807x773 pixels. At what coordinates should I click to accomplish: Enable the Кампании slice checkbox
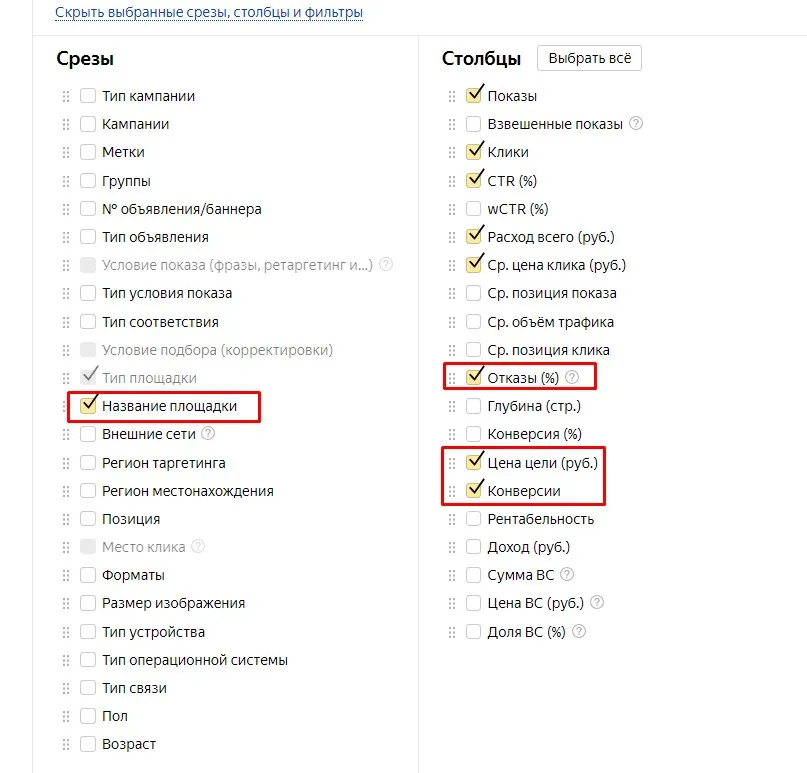point(88,124)
